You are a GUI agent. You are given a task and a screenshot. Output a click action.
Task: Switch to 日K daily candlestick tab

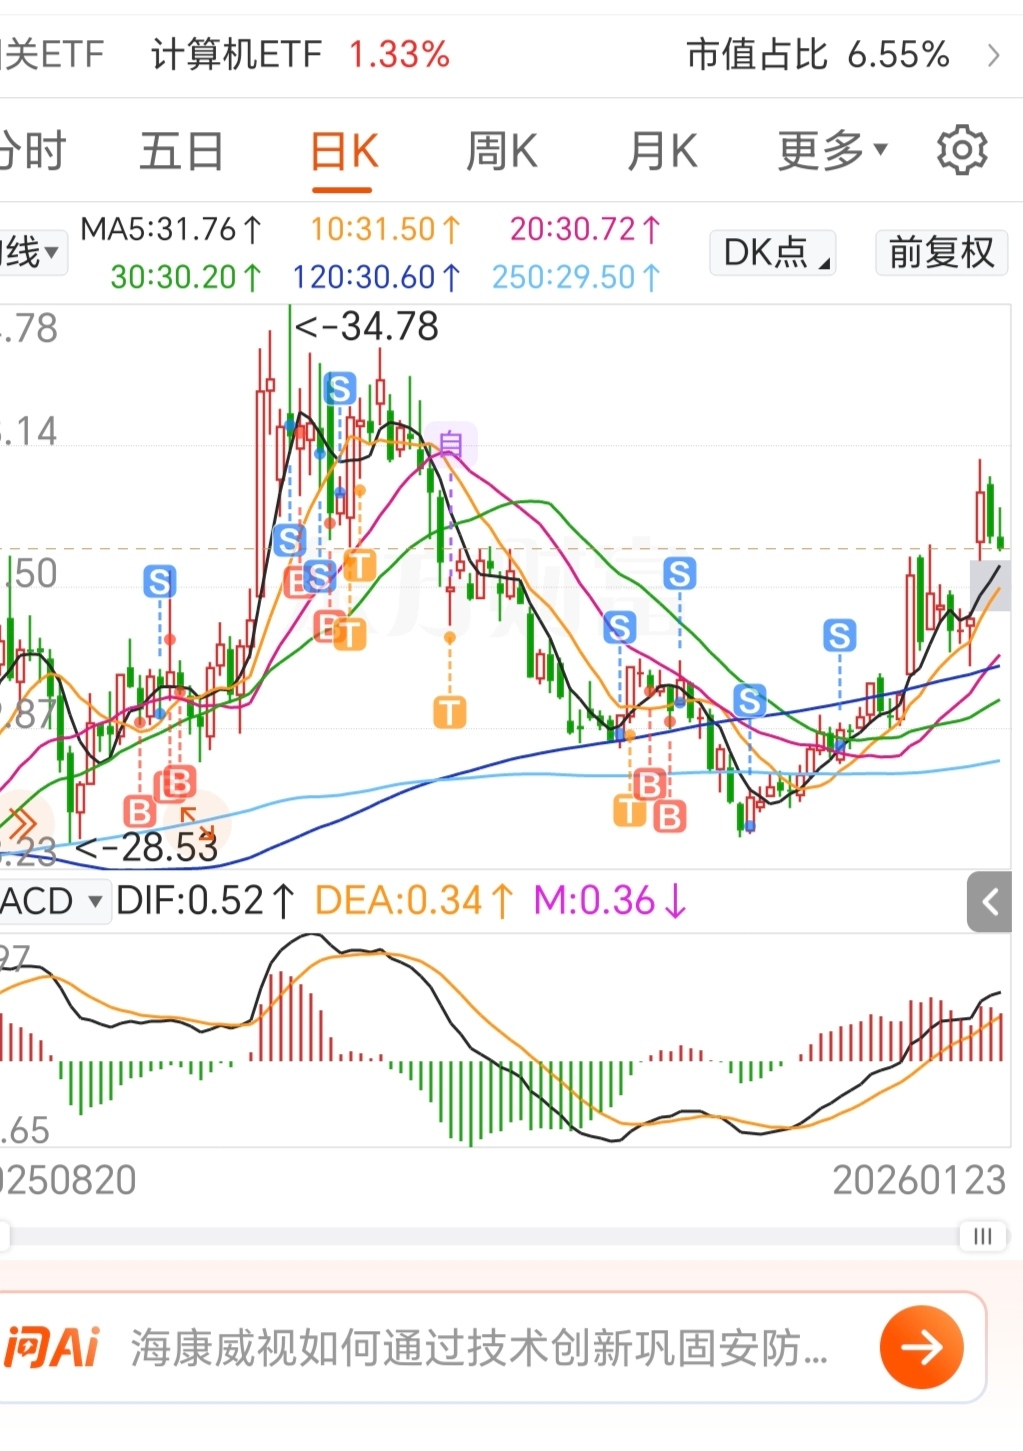tap(343, 153)
